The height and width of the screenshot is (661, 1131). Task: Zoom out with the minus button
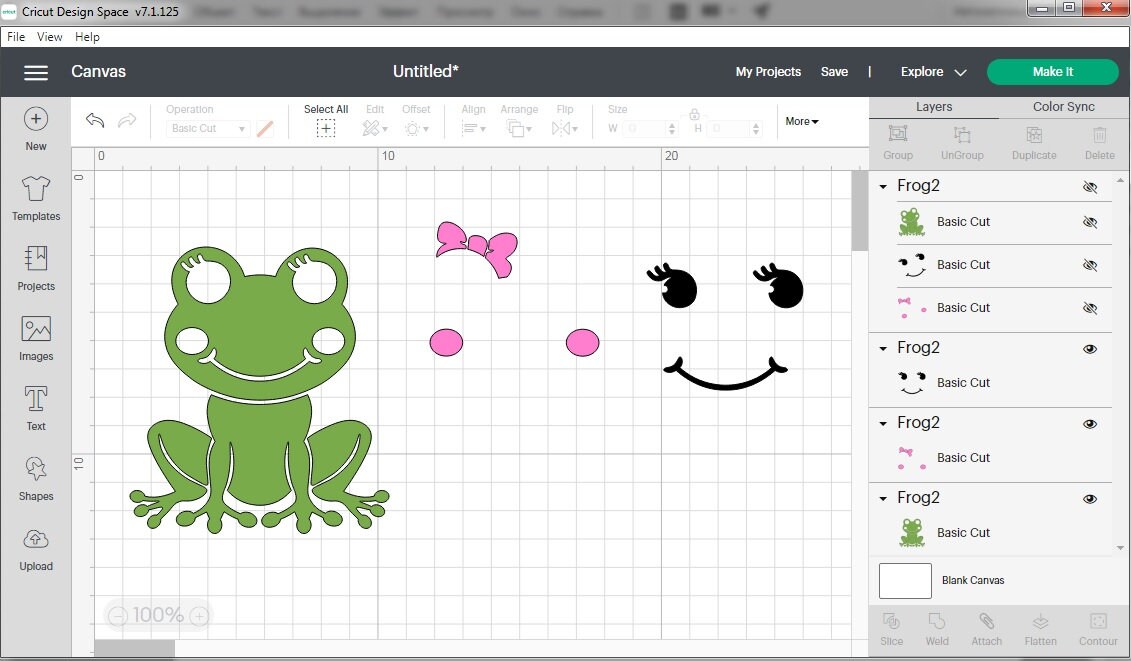118,616
